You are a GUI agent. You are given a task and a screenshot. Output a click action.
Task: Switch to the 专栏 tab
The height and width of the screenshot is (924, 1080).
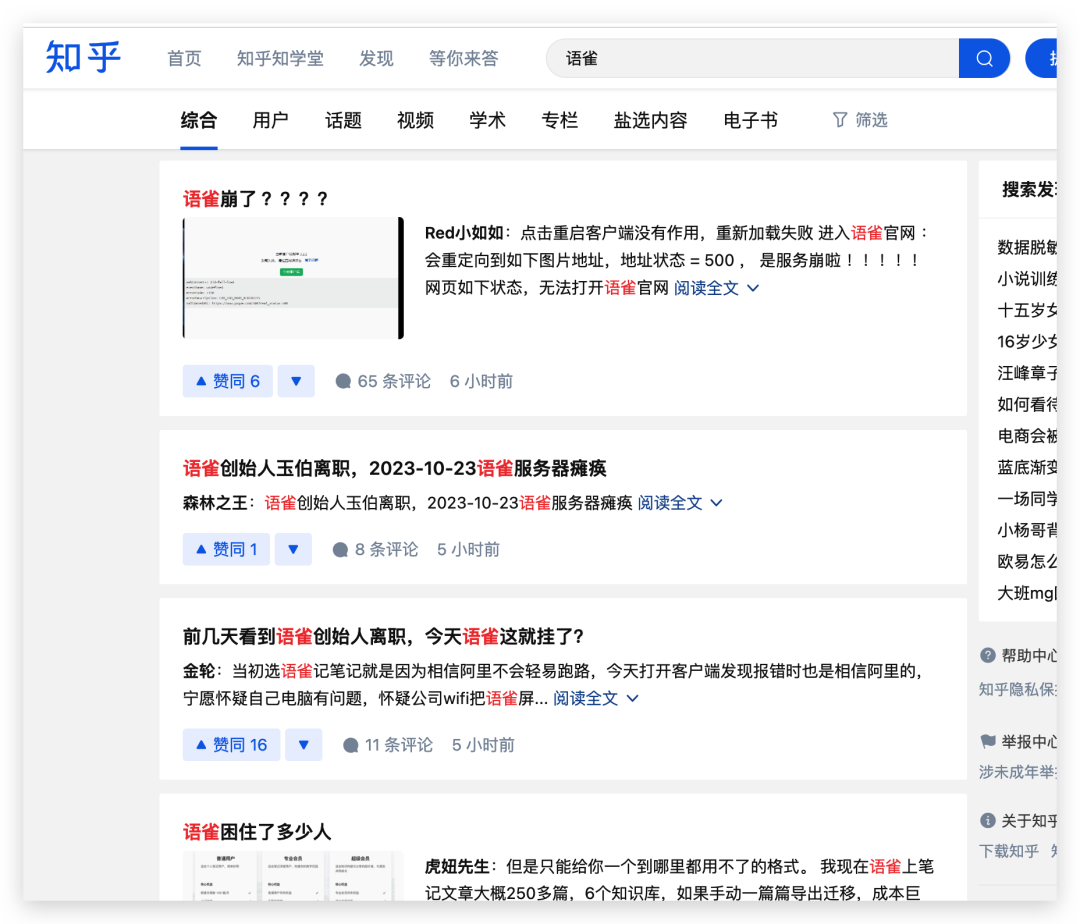(x=559, y=120)
